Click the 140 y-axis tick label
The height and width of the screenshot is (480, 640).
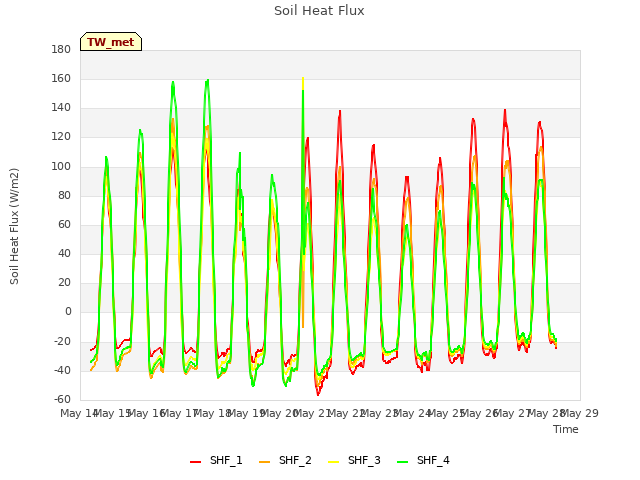(x=61, y=108)
